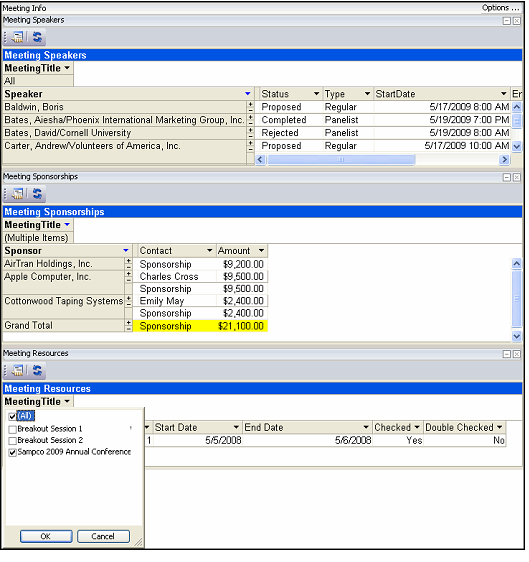Check Breakout Session 2 filter option

[12, 440]
